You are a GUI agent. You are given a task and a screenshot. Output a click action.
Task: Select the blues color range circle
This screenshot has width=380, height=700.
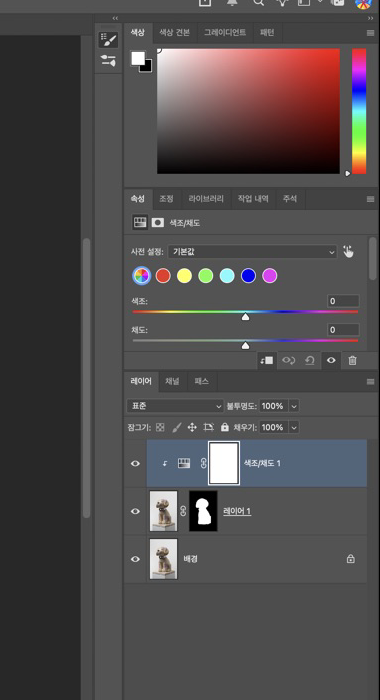click(x=248, y=275)
